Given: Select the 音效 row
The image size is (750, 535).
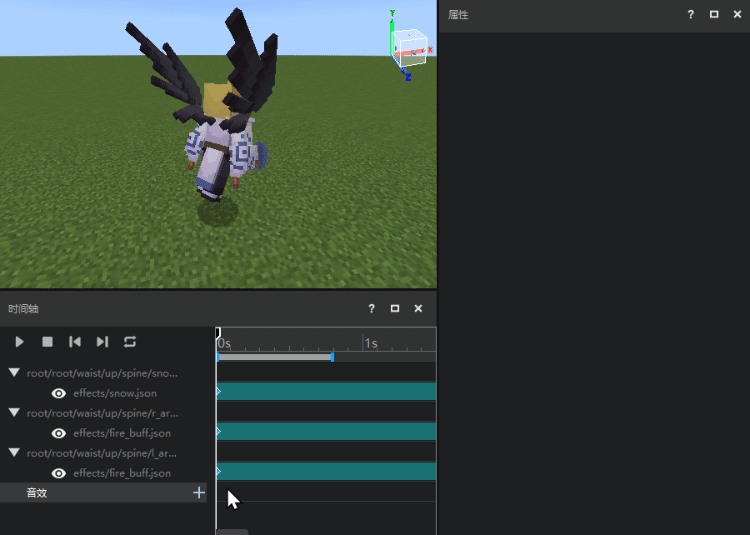Looking at the screenshot, I should click(37, 492).
